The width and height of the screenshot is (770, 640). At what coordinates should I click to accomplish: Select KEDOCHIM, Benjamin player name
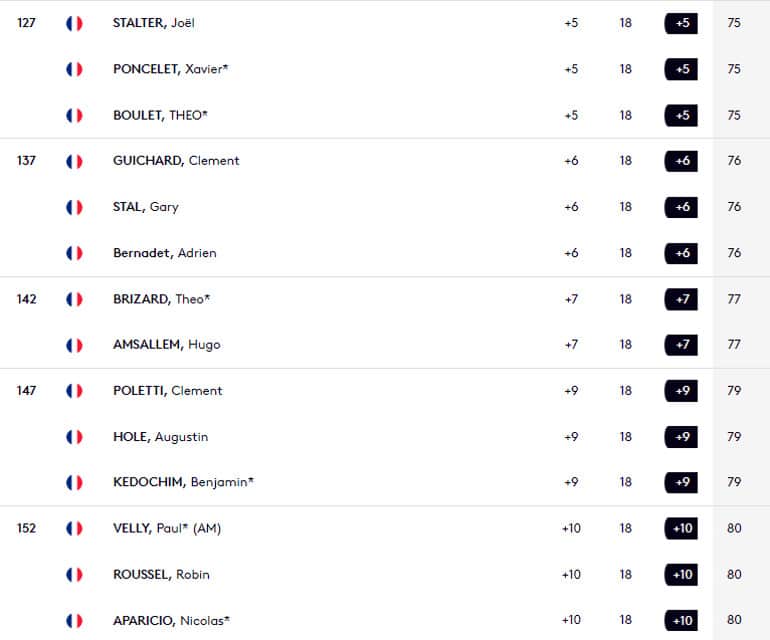tap(183, 482)
